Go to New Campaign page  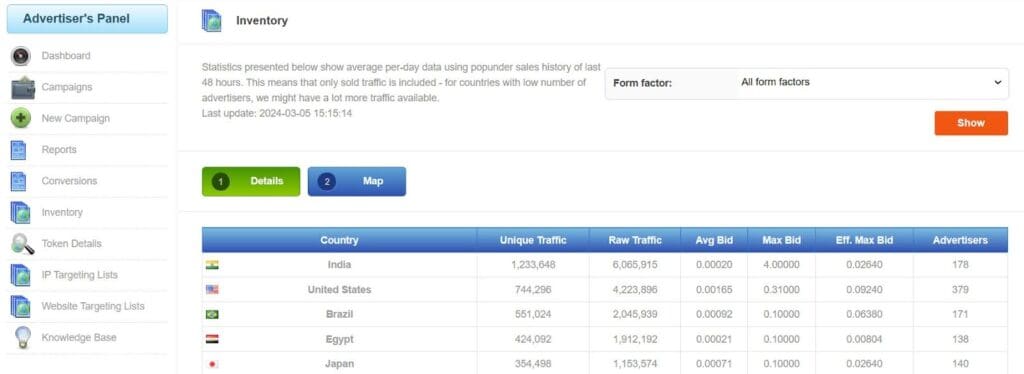tap(76, 119)
